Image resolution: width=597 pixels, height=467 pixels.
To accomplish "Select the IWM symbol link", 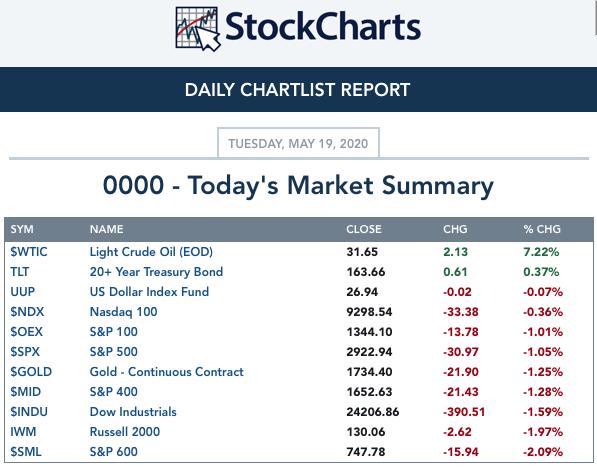I will pyautogui.click(x=23, y=432).
